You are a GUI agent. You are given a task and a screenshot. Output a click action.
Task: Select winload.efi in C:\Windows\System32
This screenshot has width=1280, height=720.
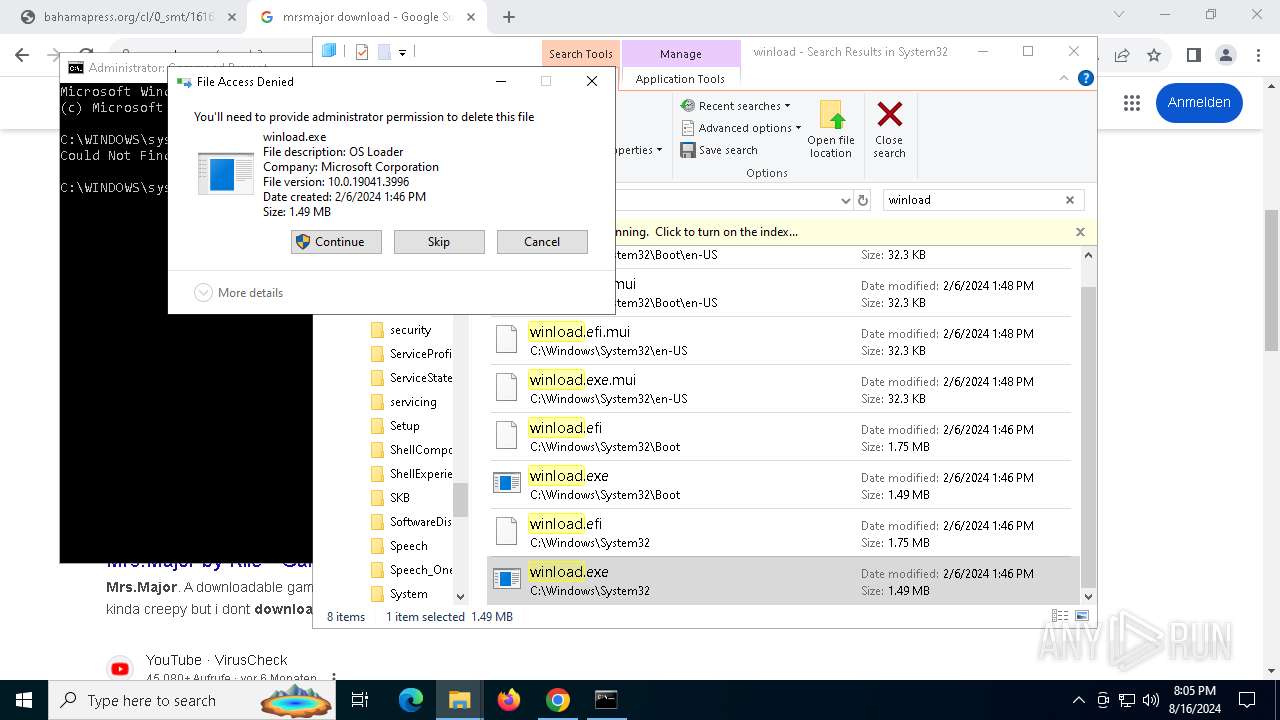point(780,533)
